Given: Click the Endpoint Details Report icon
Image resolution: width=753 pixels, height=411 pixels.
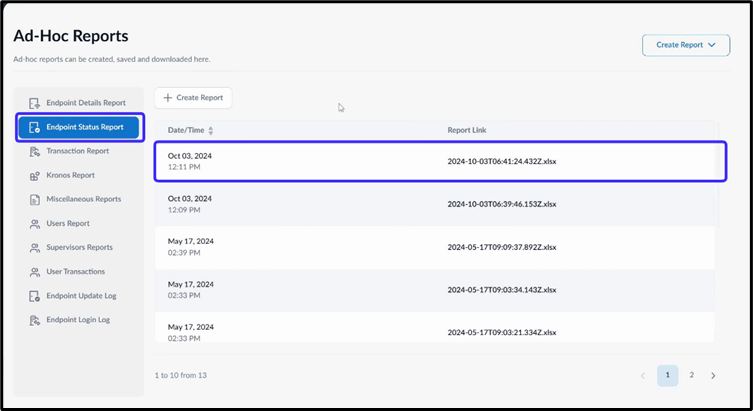Looking at the screenshot, I should coord(34,103).
